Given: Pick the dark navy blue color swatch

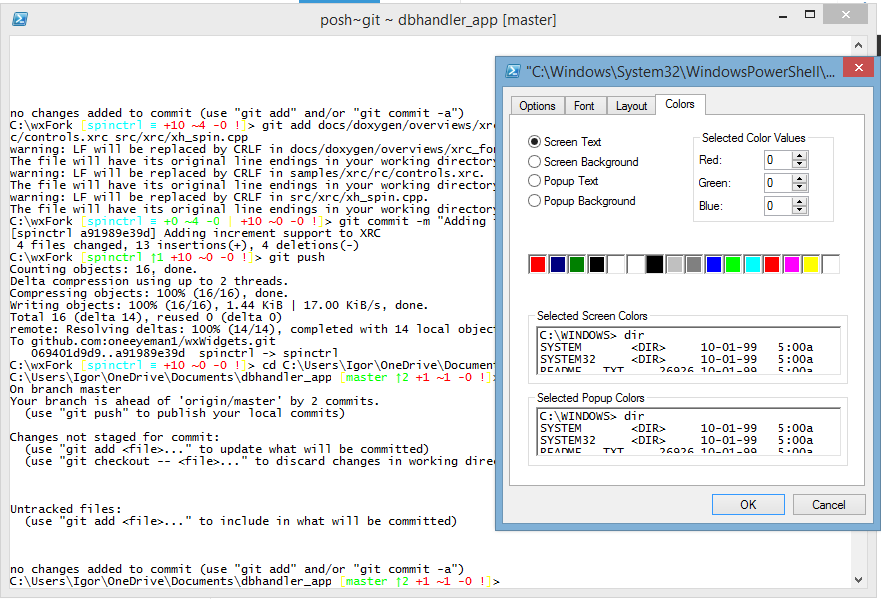Looking at the screenshot, I should coord(557,264).
